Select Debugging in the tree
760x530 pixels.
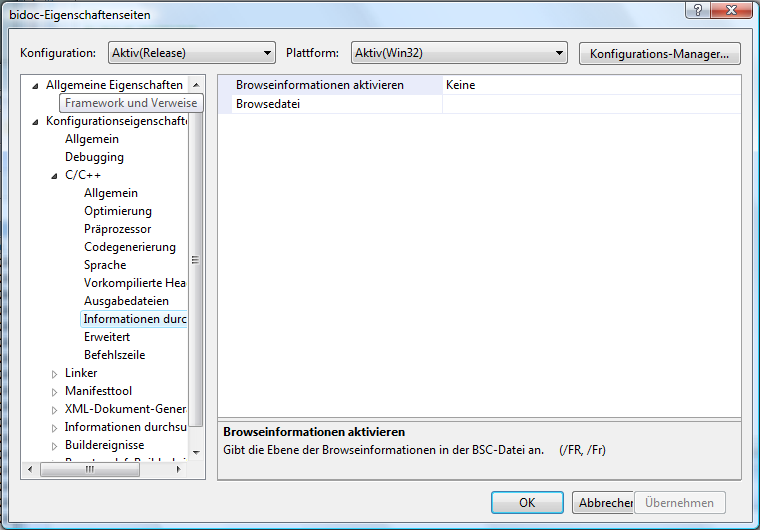click(x=94, y=157)
